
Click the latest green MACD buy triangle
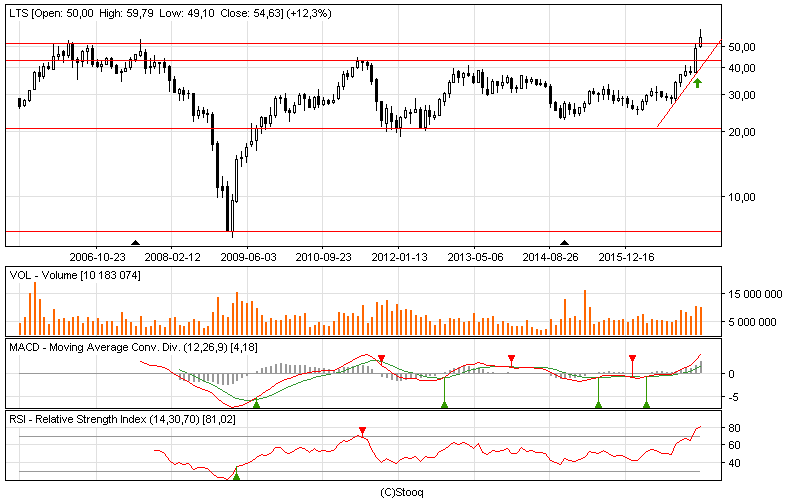point(646,404)
